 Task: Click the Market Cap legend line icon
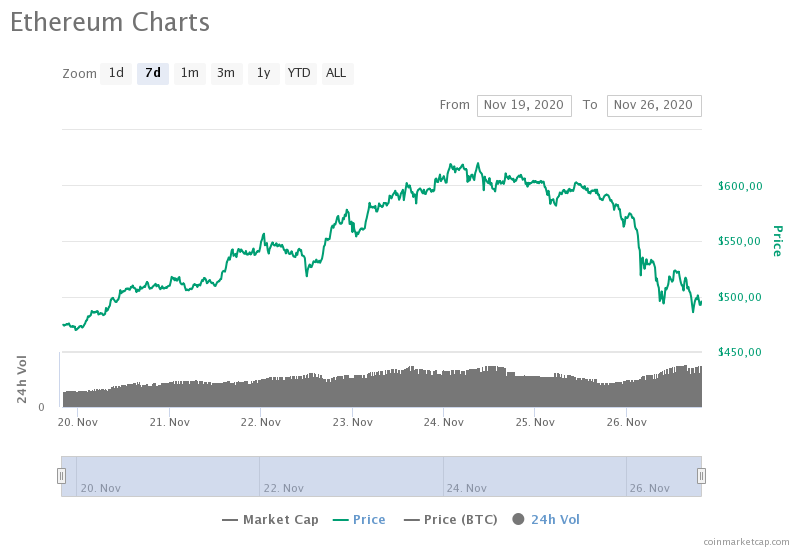230,520
